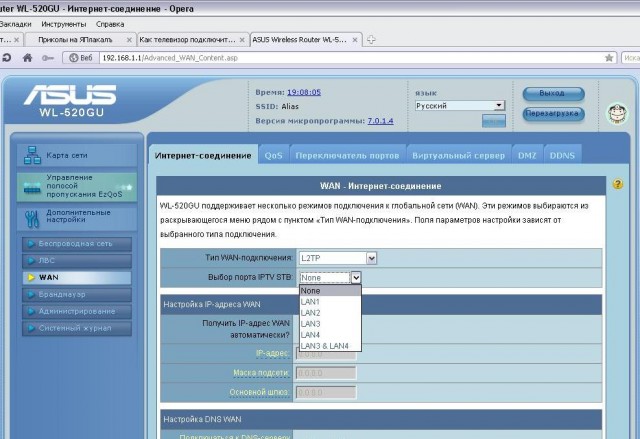The width and height of the screenshot is (640, 439).
Task: Switch to the DDNS tab
Action: pyautogui.click(x=562, y=155)
